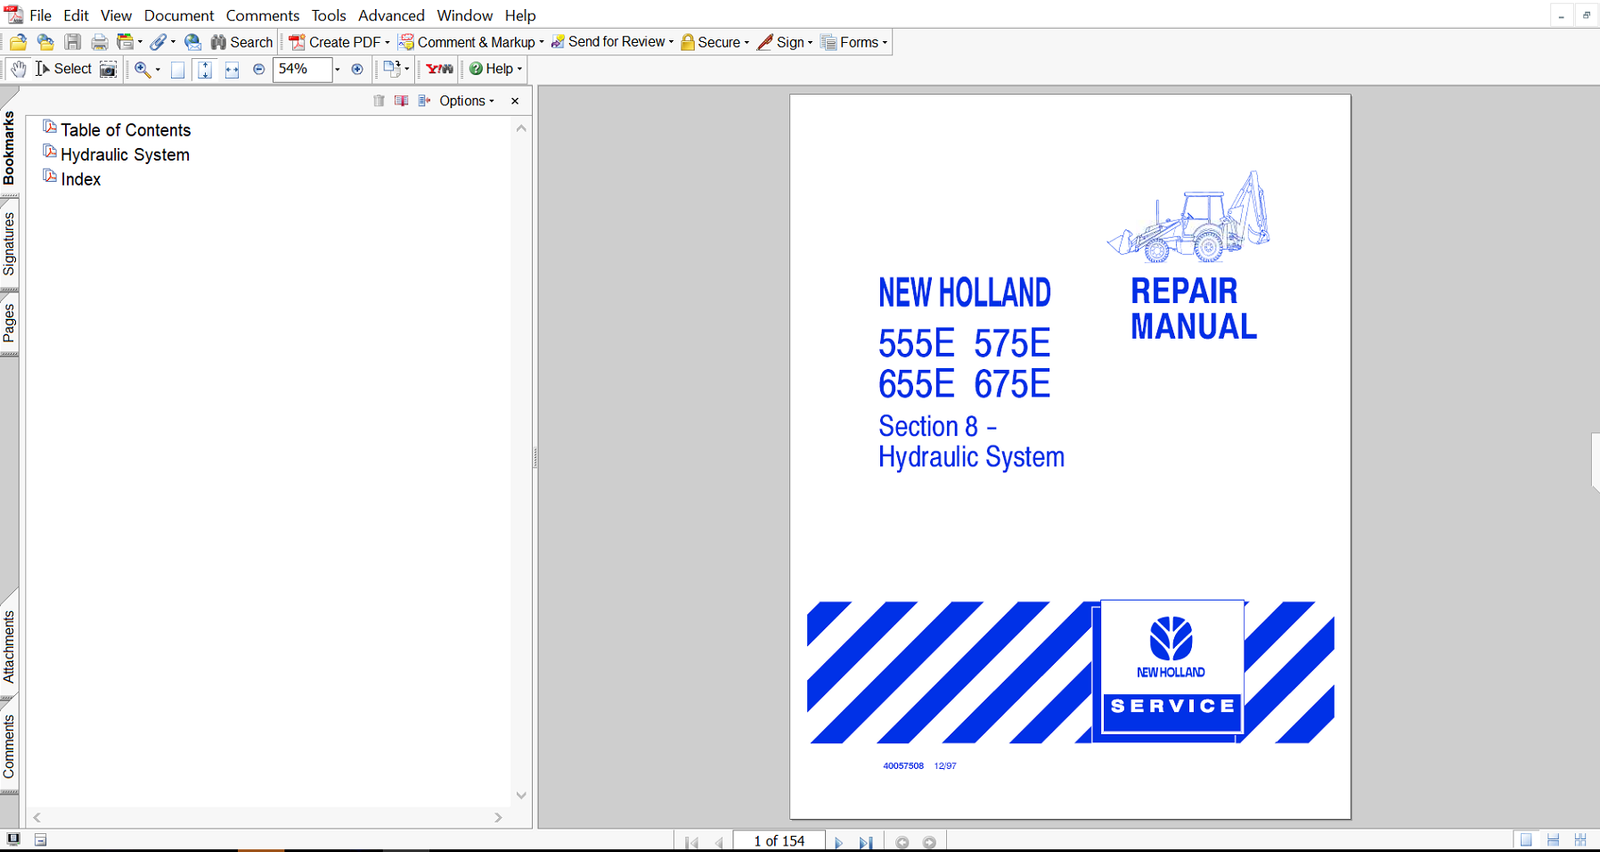Click the Save icon in toolbar
Viewport: 1600px width, 852px height.
click(73, 42)
